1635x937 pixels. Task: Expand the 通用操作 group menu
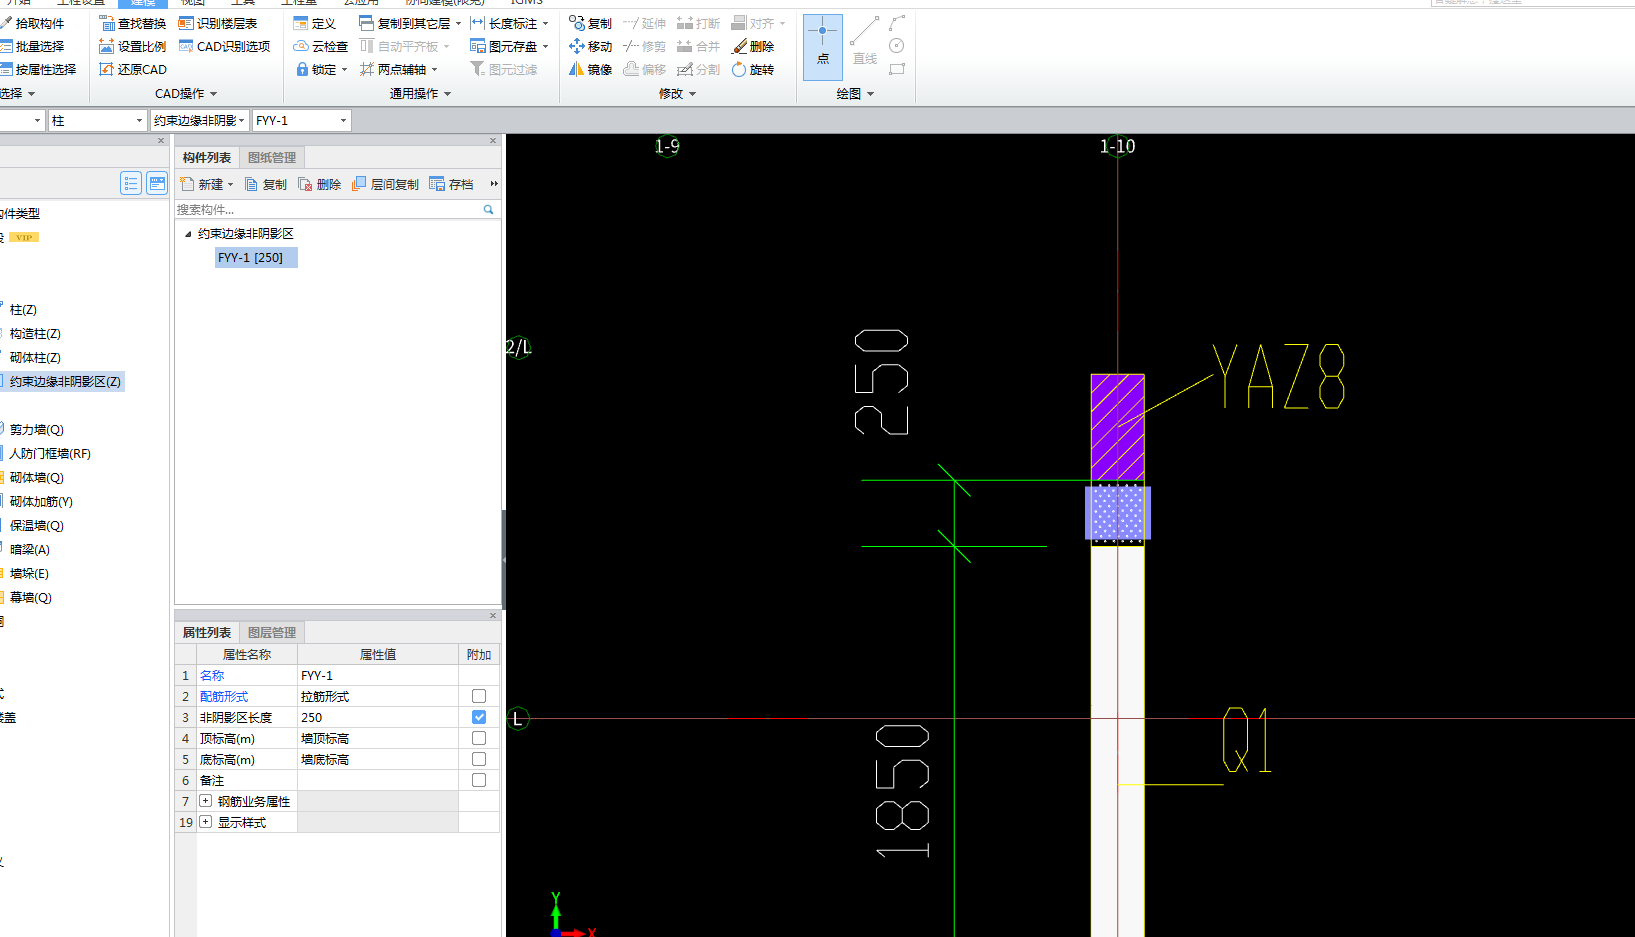[420, 93]
